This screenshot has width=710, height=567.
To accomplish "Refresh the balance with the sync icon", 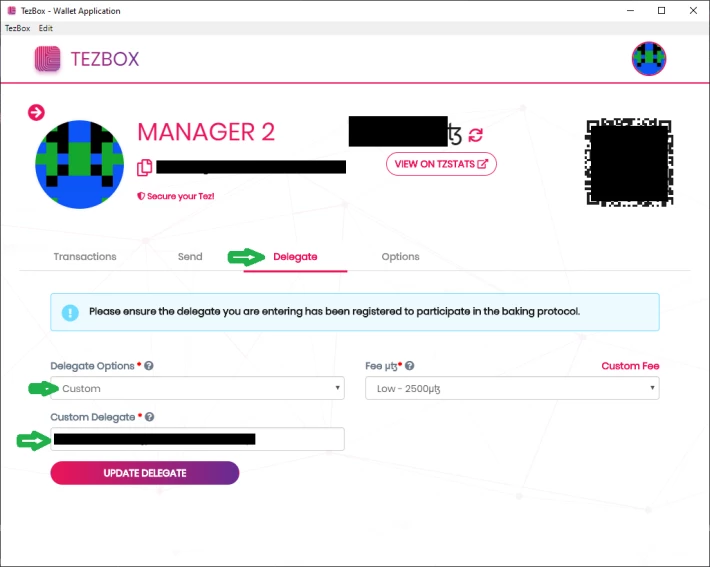I will coord(475,135).
